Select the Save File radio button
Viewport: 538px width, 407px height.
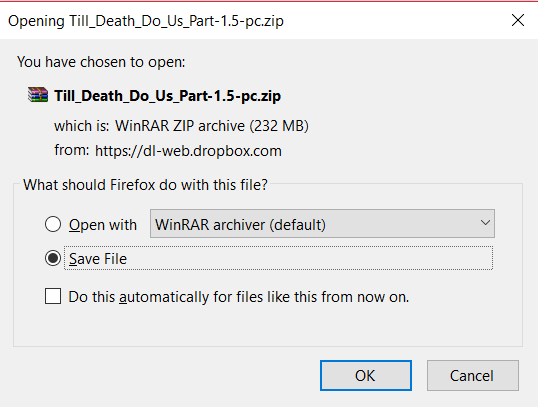tap(53, 258)
